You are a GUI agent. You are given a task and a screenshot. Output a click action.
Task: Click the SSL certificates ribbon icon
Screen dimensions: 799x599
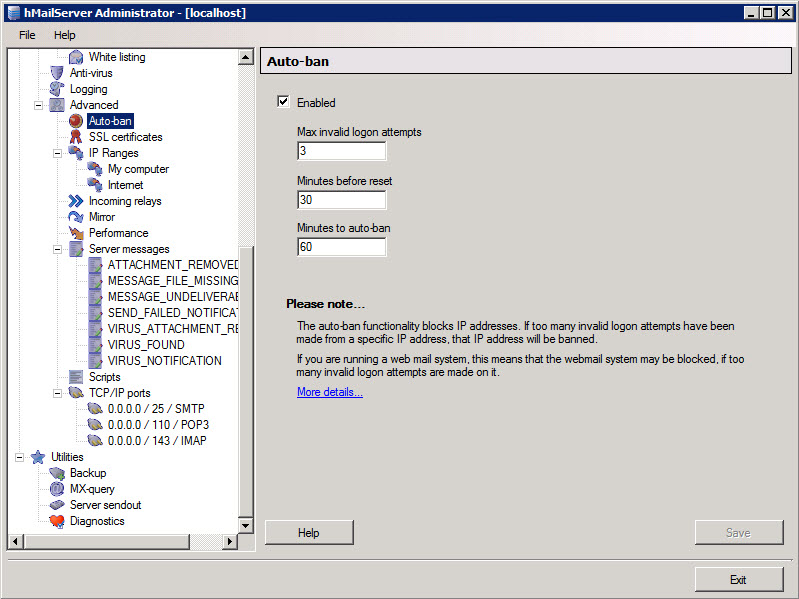pyautogui.click(x=76, y=137)
